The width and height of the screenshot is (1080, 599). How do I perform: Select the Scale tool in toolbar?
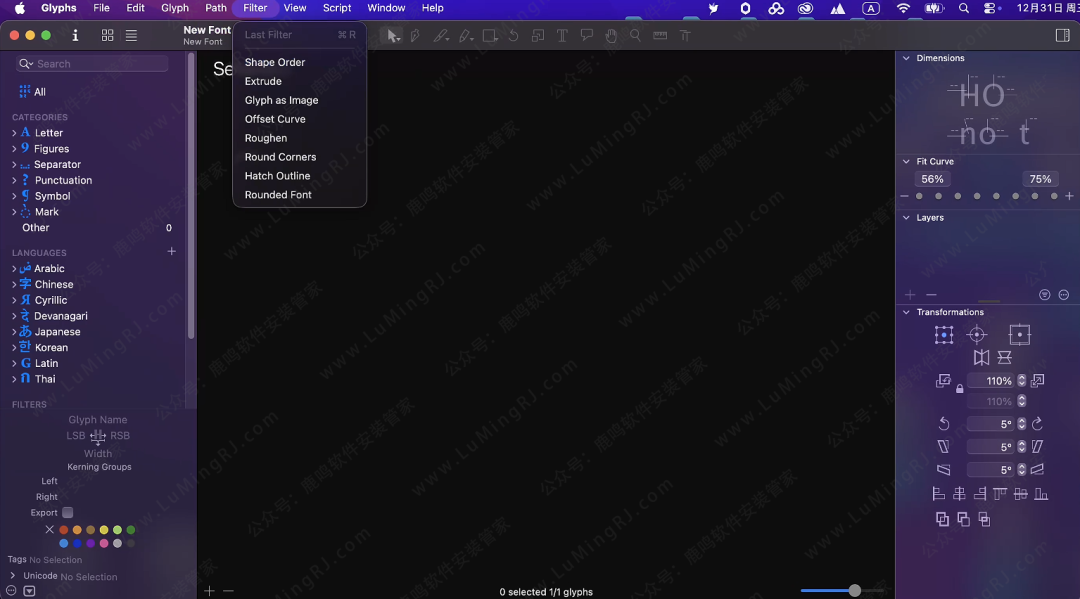pos(538,36)
